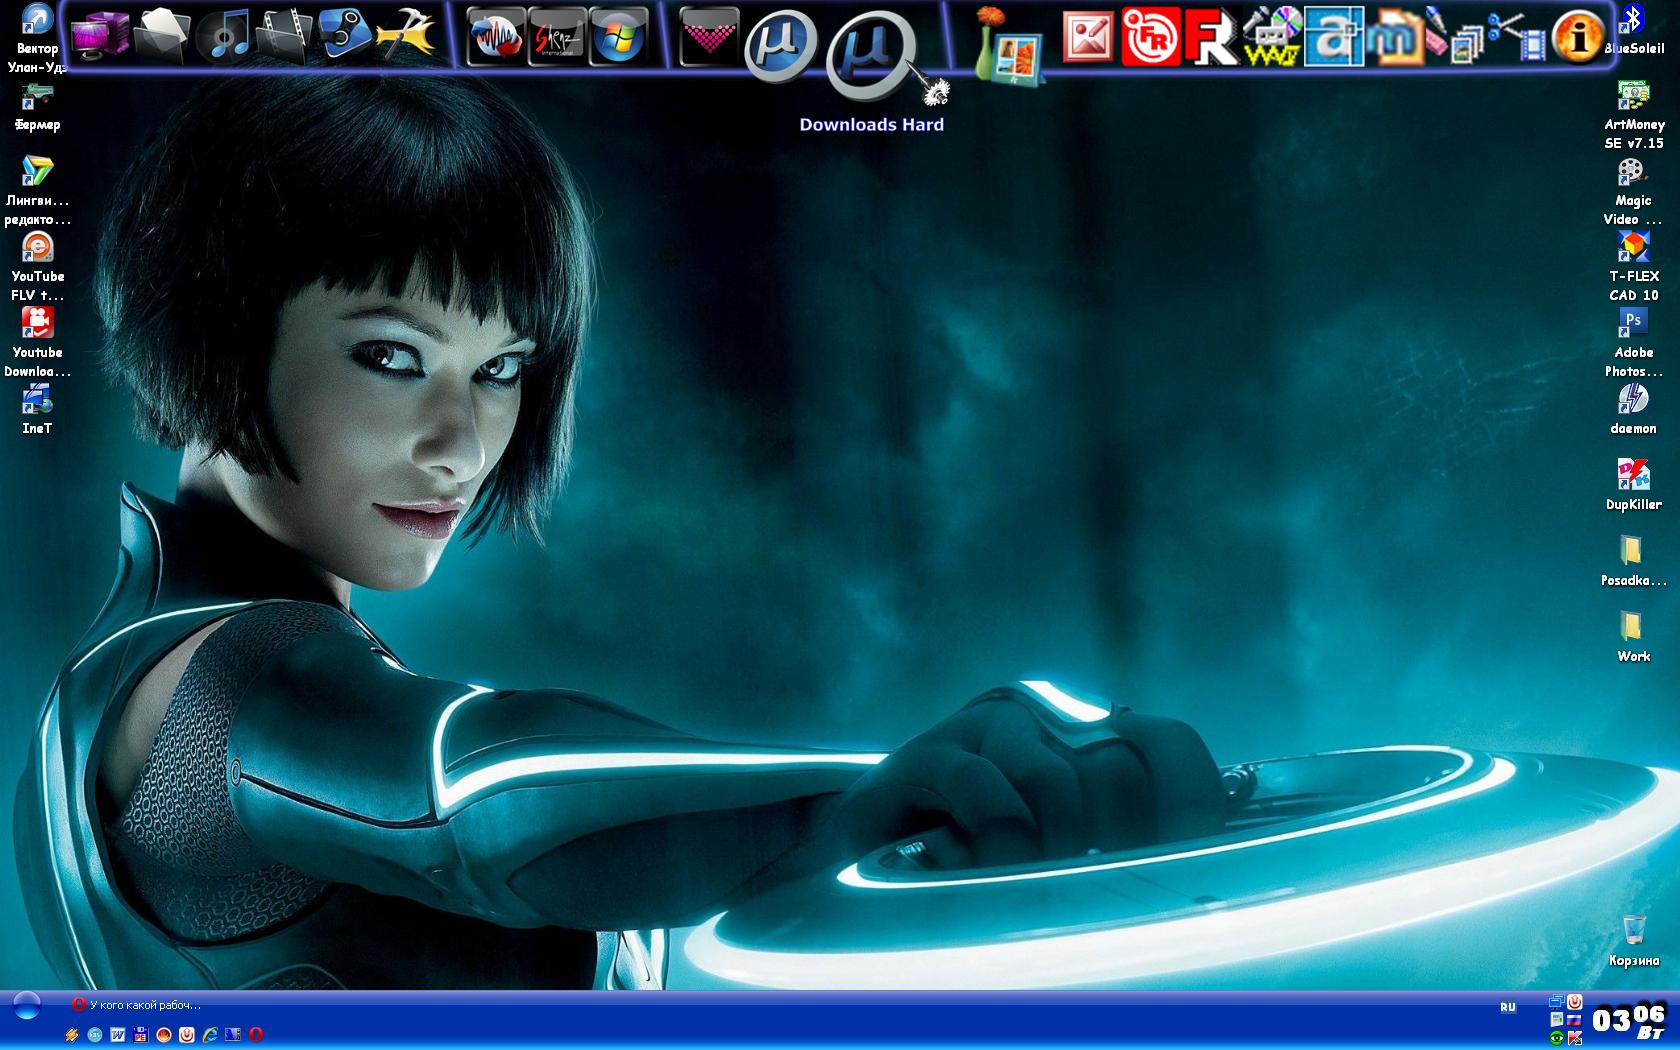Open the videos folder in the dock
The width and height of the screenshot is (1680, 1050).
[x=283, y=36]
